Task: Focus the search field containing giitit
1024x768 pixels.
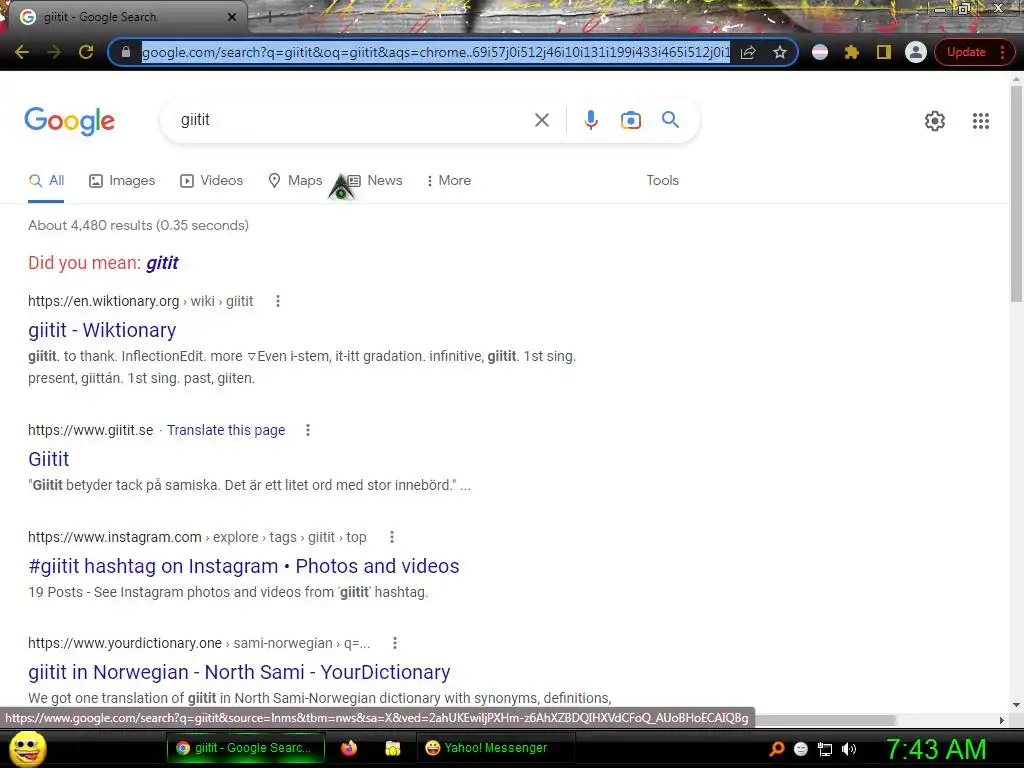Action: pos(353,120)
